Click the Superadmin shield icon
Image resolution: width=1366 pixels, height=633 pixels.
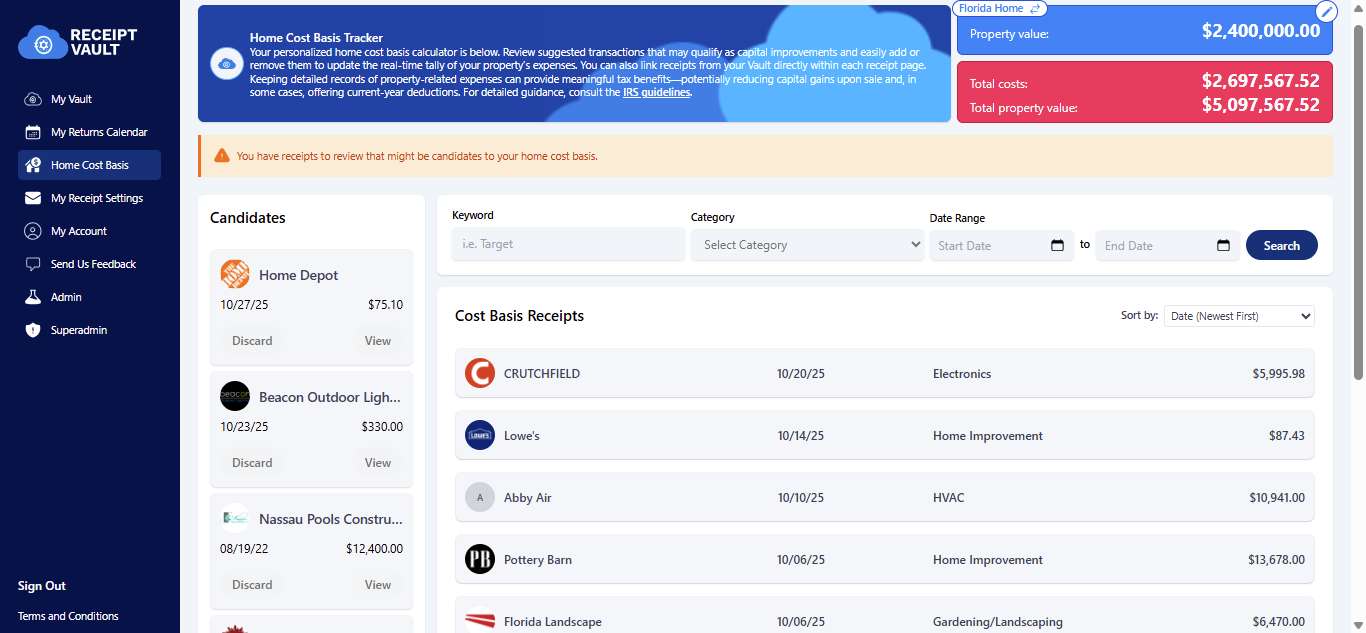point(33,330)
